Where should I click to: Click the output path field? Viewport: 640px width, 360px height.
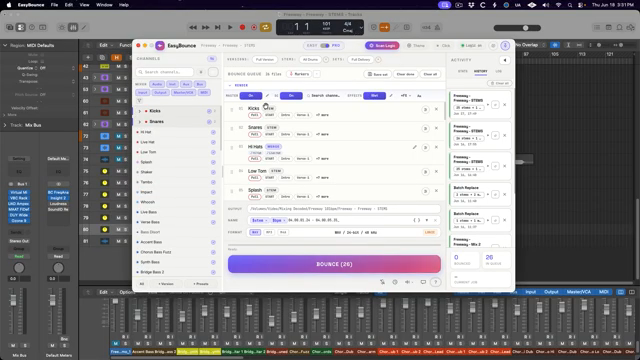click(x=344, y=209)
